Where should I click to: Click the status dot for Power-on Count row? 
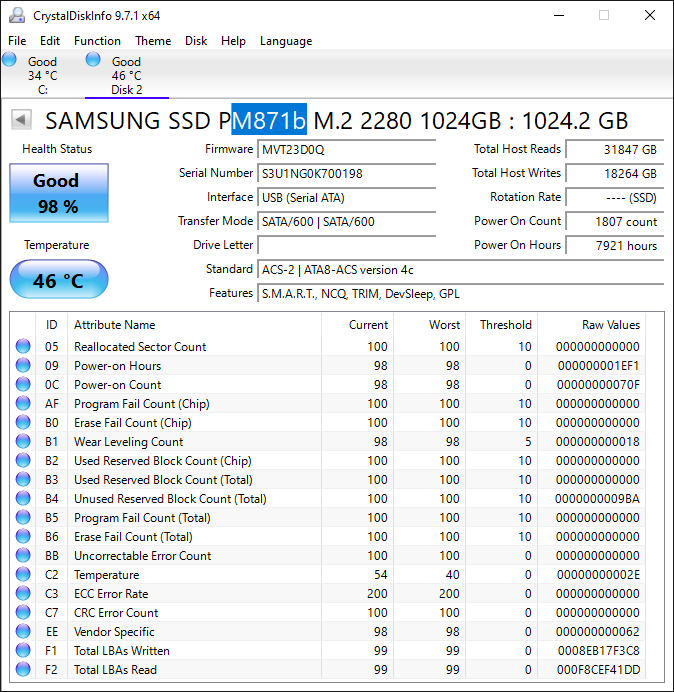pyautogui.click(x=23, y=384)
